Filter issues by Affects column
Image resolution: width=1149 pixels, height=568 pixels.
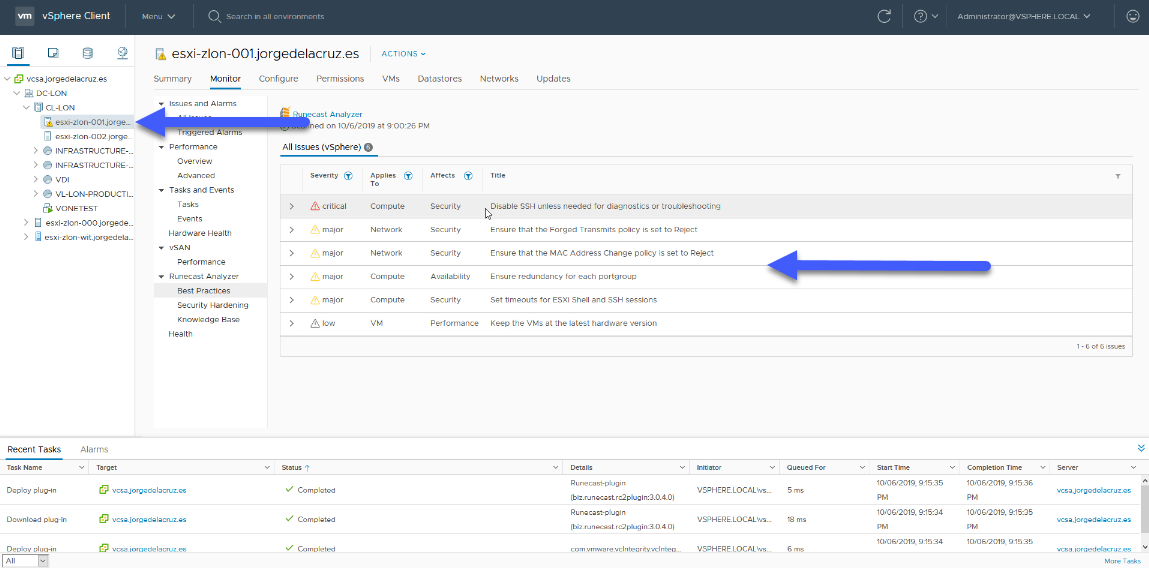point(467,176)
